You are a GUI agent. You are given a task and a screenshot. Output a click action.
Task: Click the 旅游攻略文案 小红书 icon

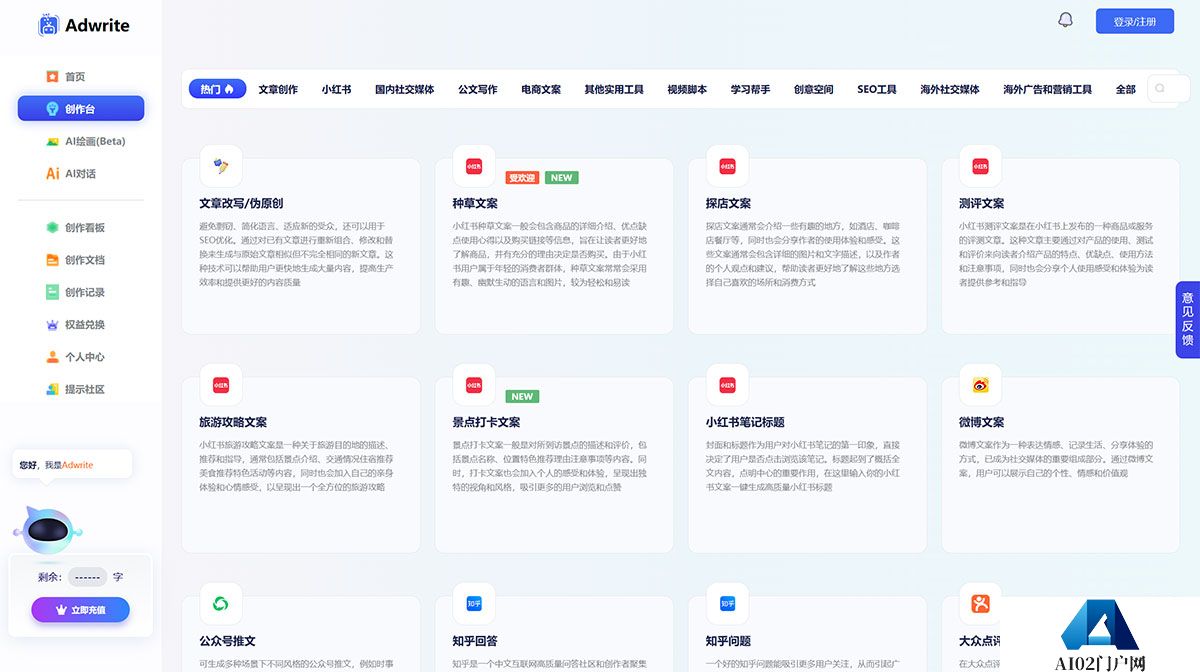pos(220,384)
